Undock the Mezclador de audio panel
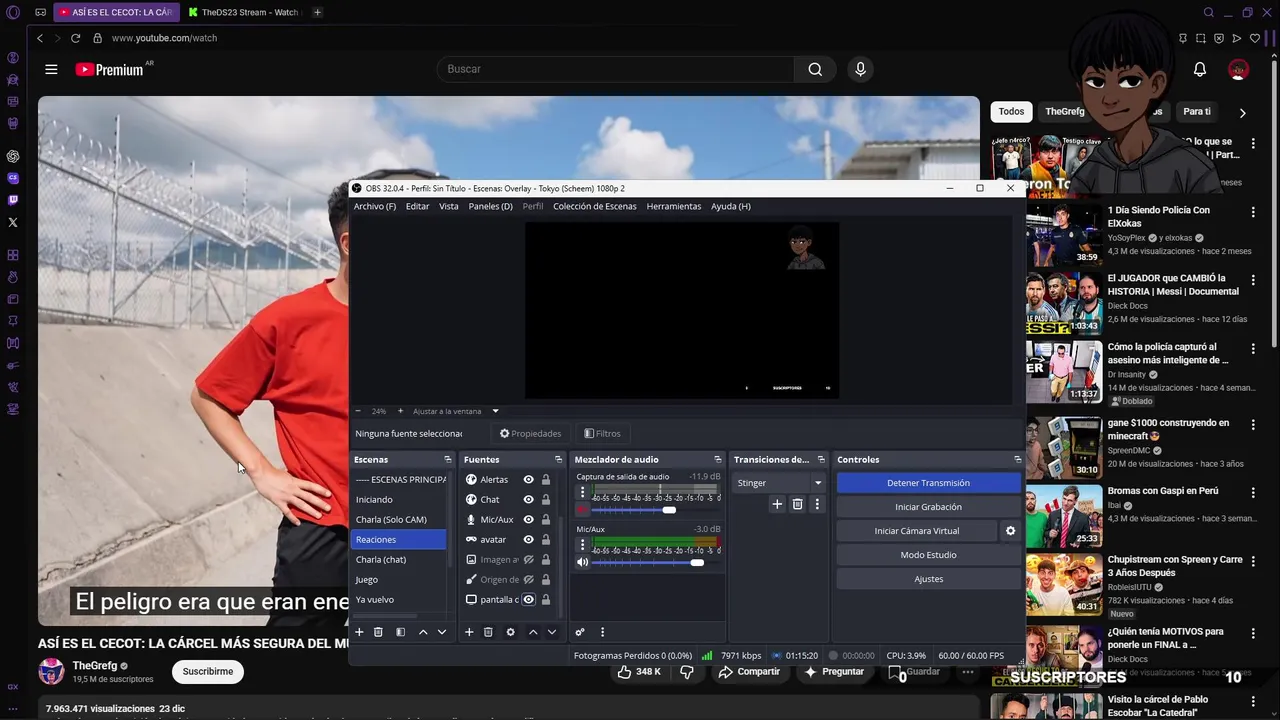Image resolution: width=1280 pixels, height=720 pixels. click(x=717, y=460)
